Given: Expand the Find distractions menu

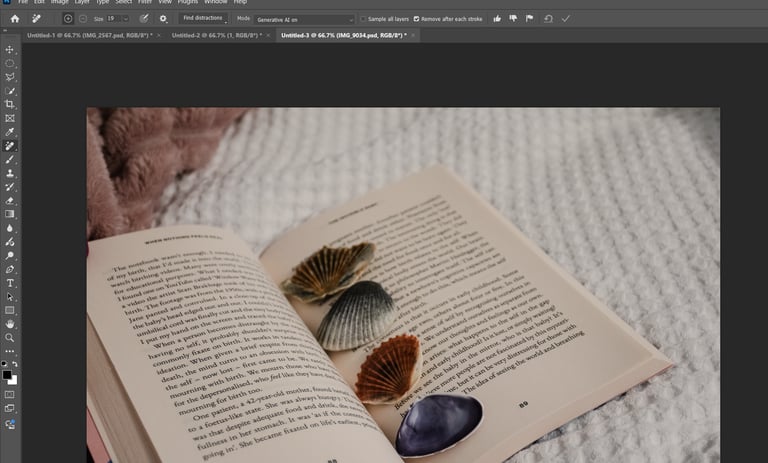Looking at the screenshot, I should pos(203,19).
